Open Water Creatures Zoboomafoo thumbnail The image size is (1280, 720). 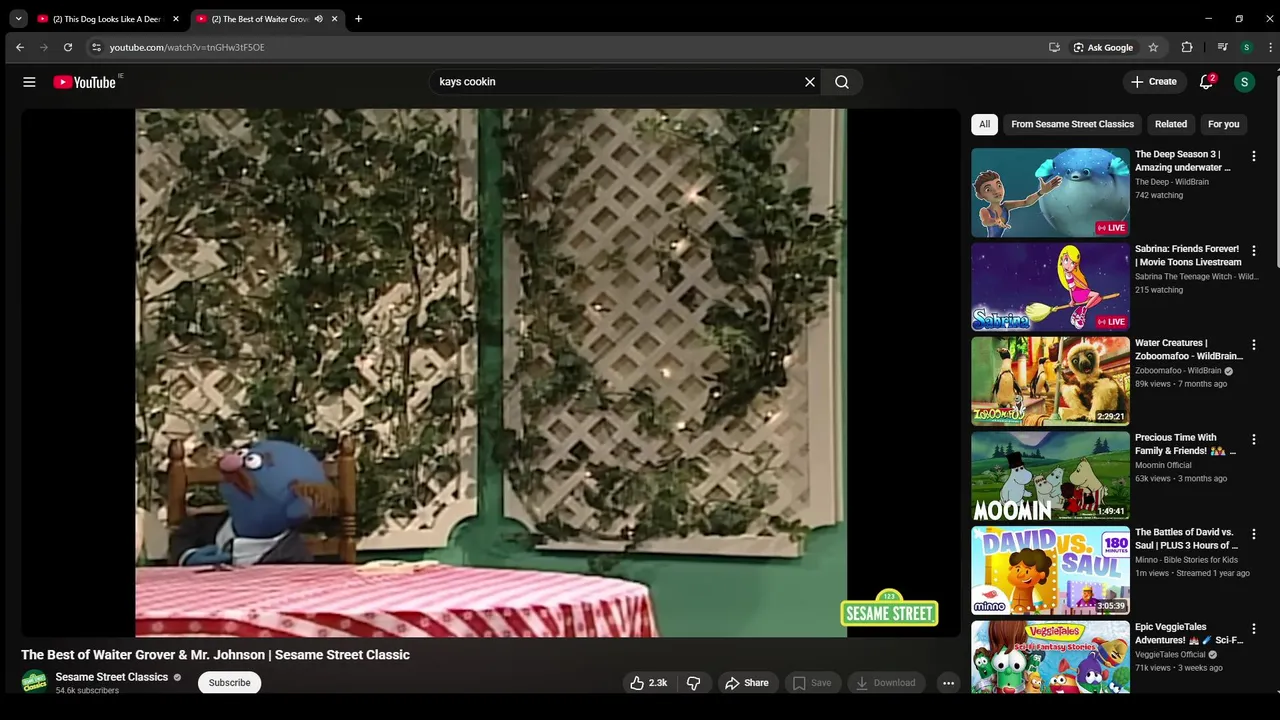click(x=1050, y=382)
